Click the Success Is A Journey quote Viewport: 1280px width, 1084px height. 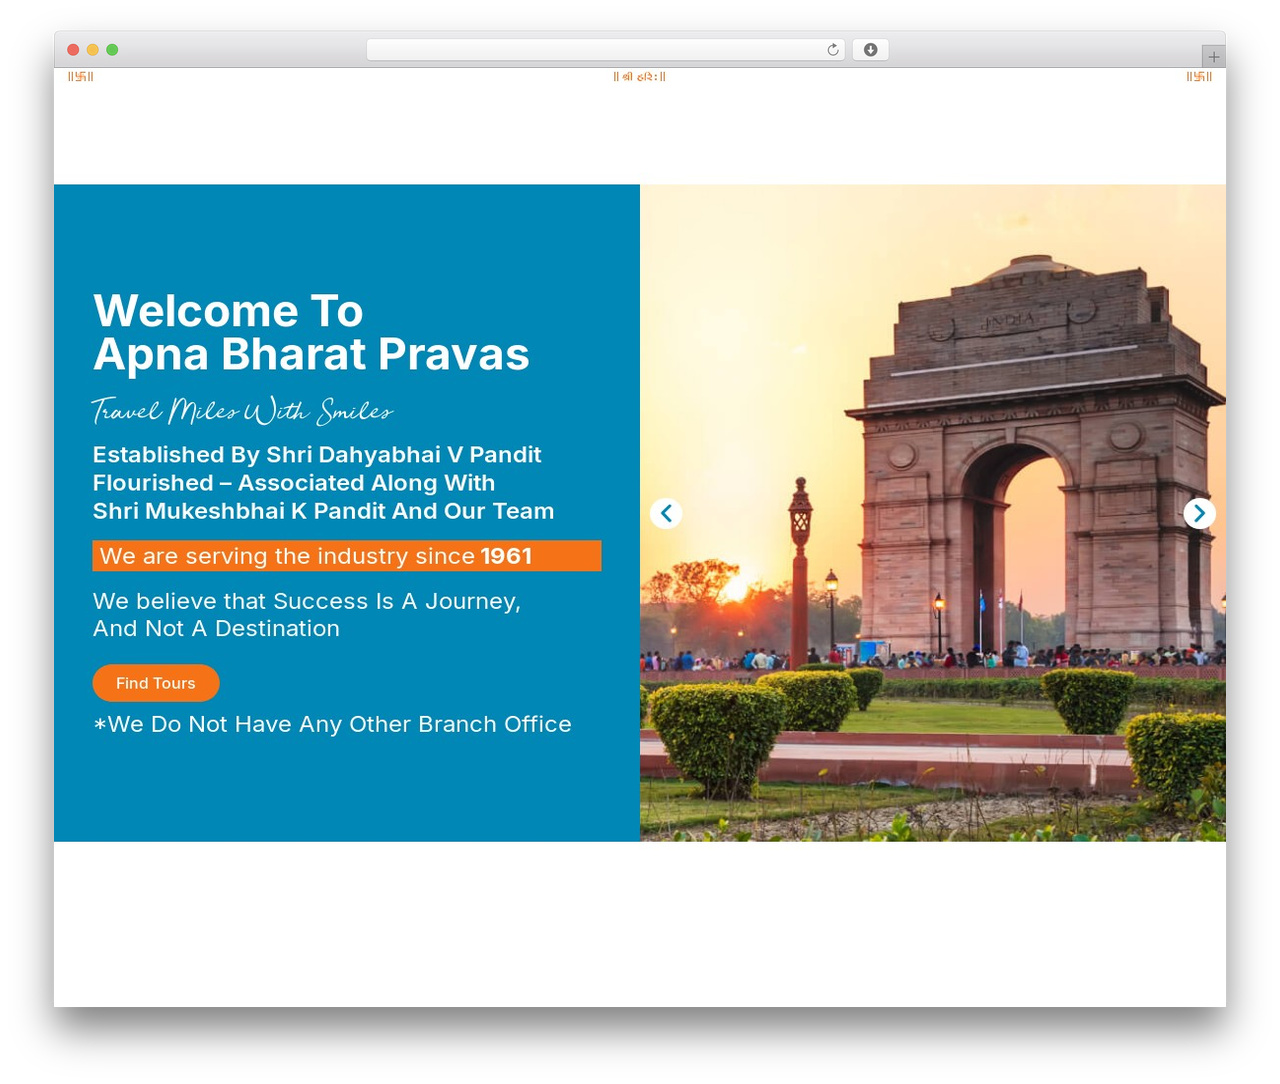(307, 615)
